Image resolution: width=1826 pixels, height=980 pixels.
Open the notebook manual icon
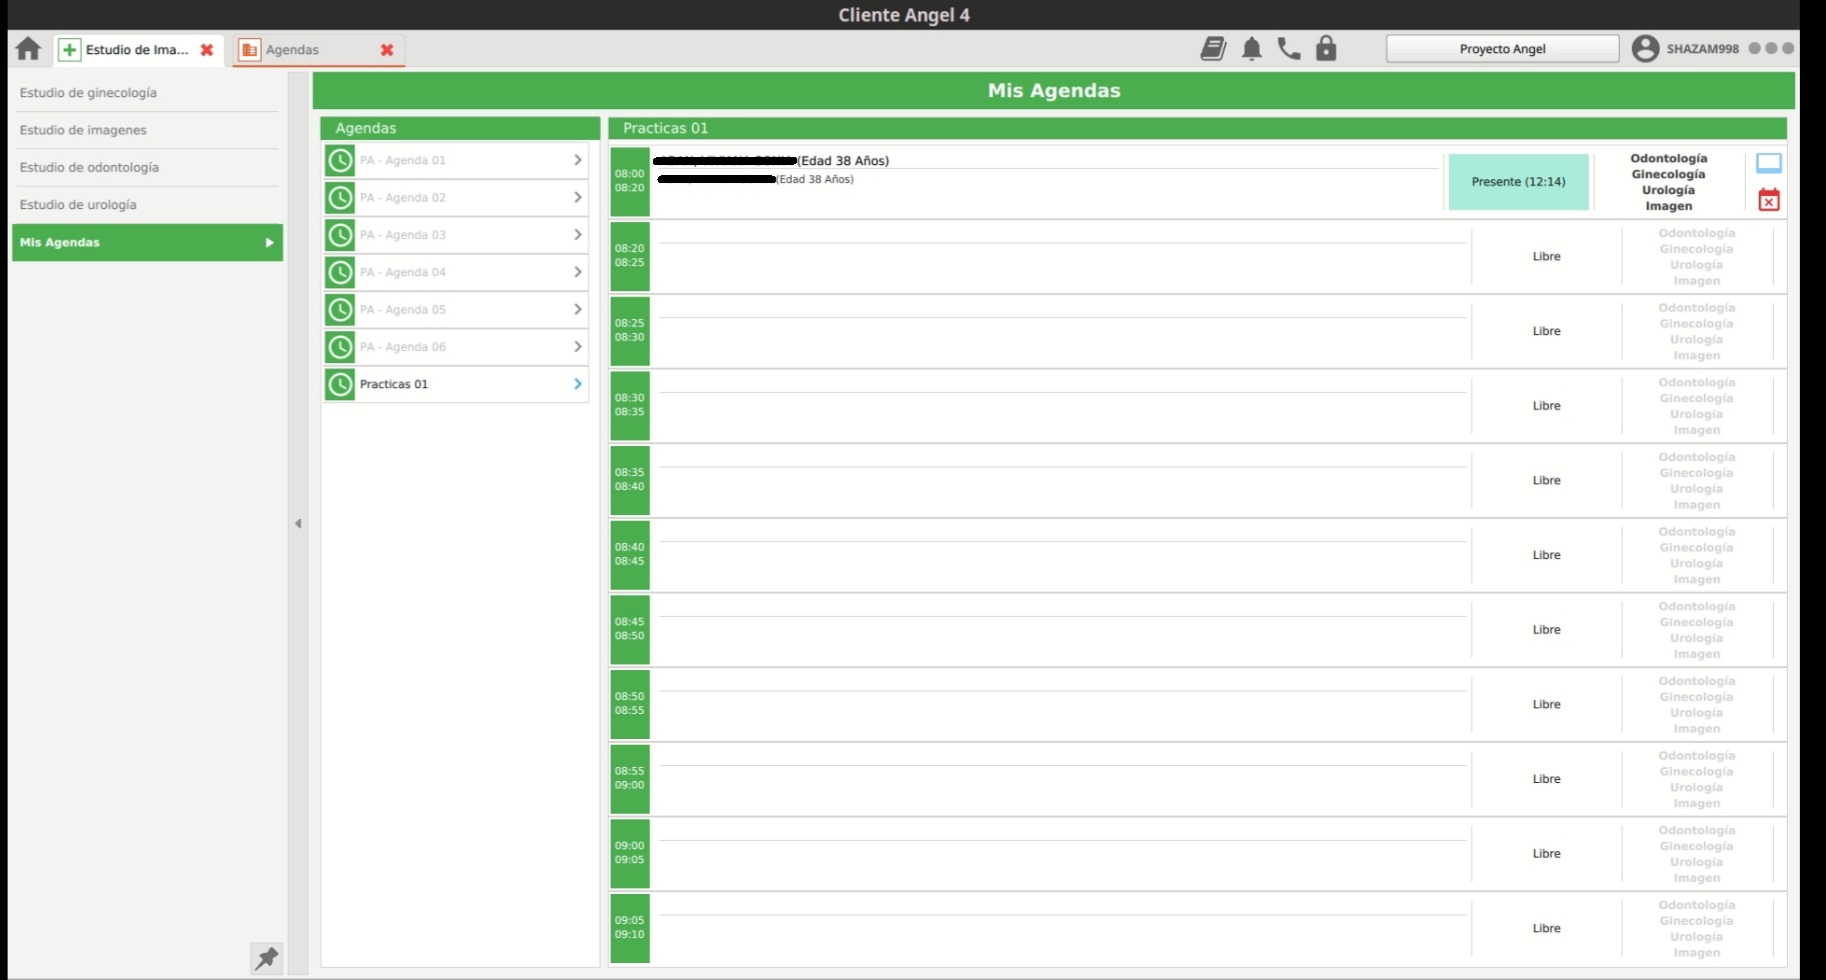coord(1213,48)
